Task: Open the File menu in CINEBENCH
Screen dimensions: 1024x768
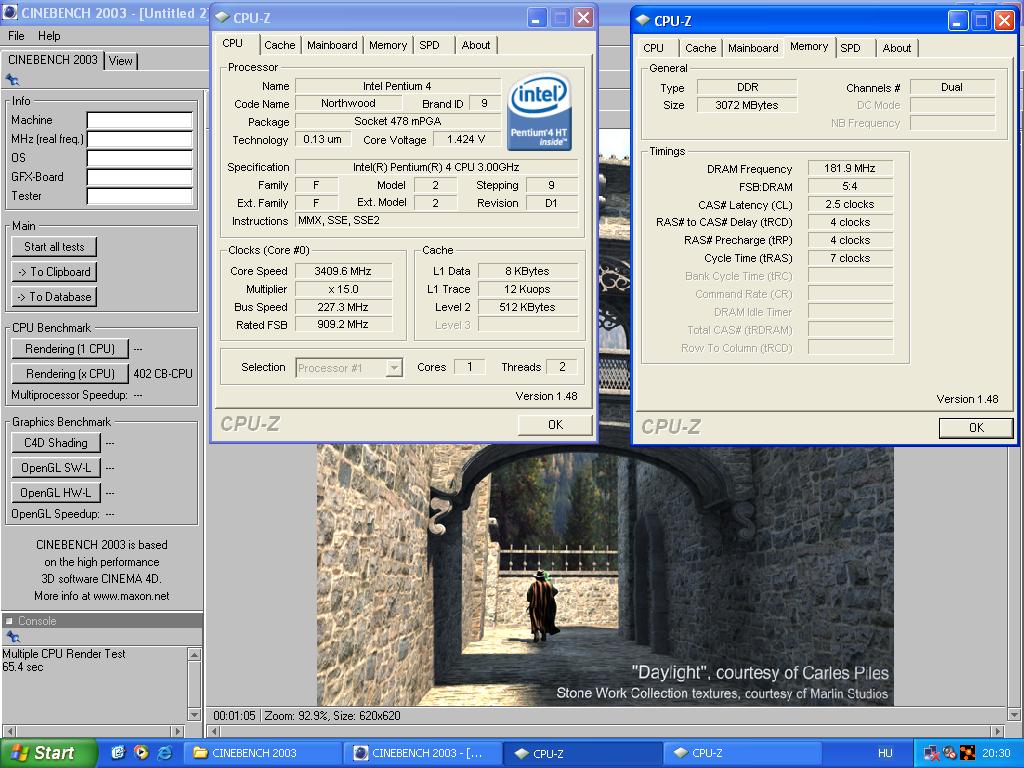Action: [16, 36]
